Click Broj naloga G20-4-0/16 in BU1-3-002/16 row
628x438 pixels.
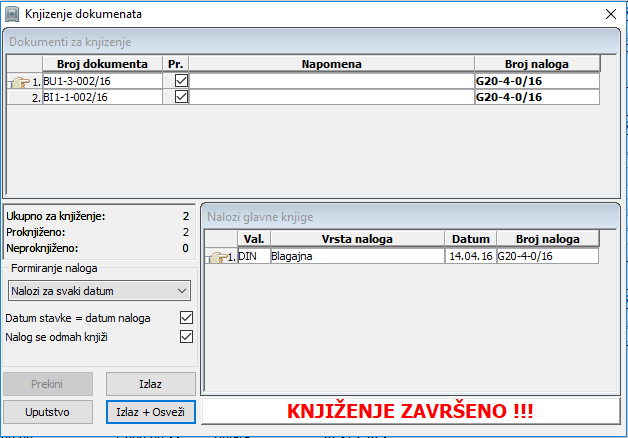tap(537, 81)
